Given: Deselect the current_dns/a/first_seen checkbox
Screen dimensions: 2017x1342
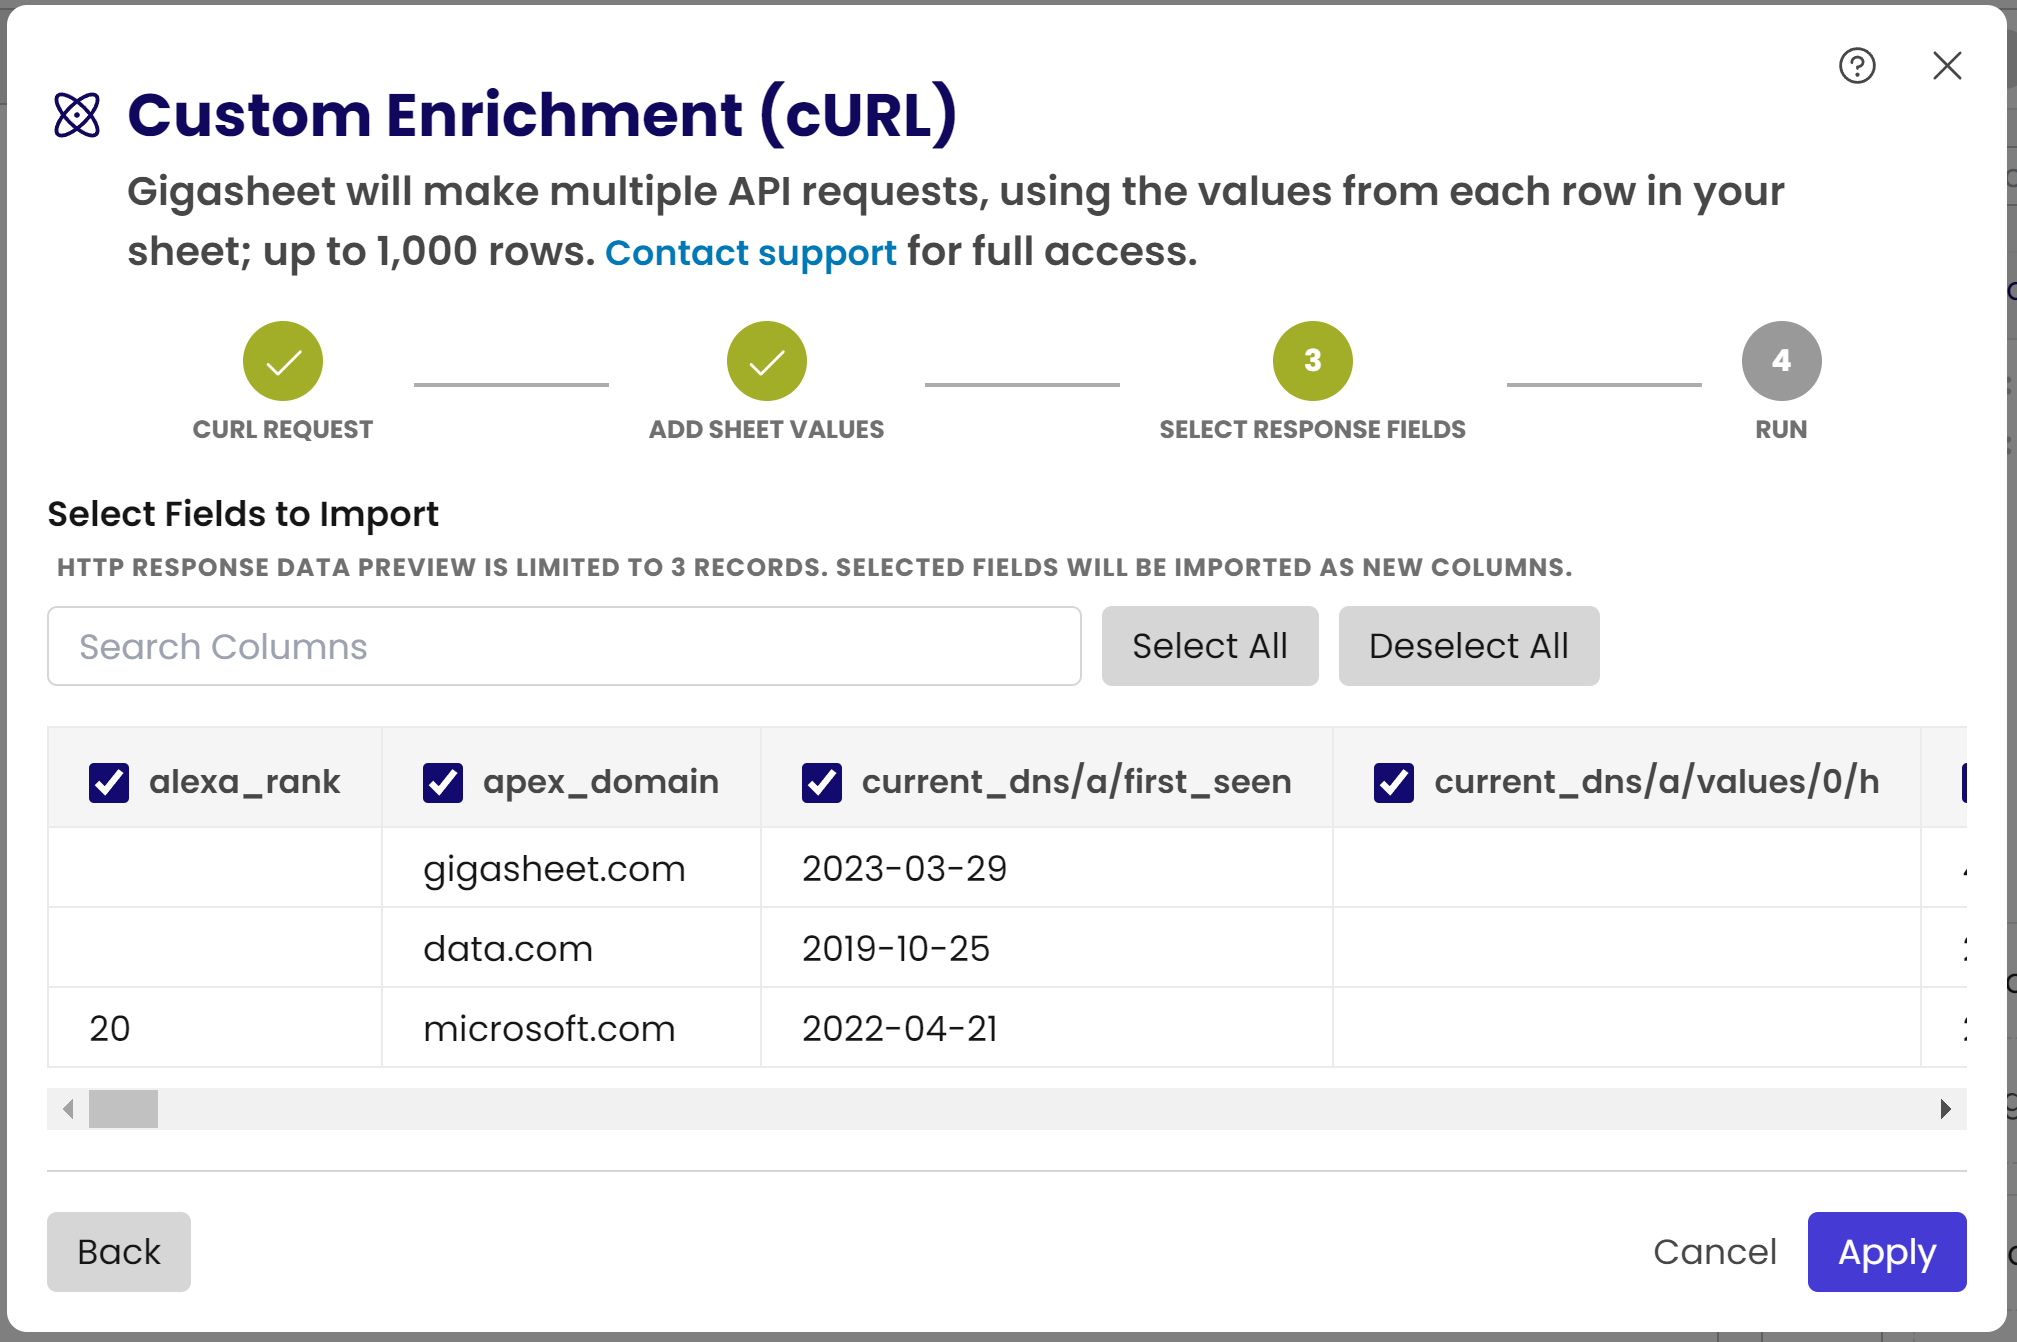Looking at the screenshot, I should click(x=822, y=782).
